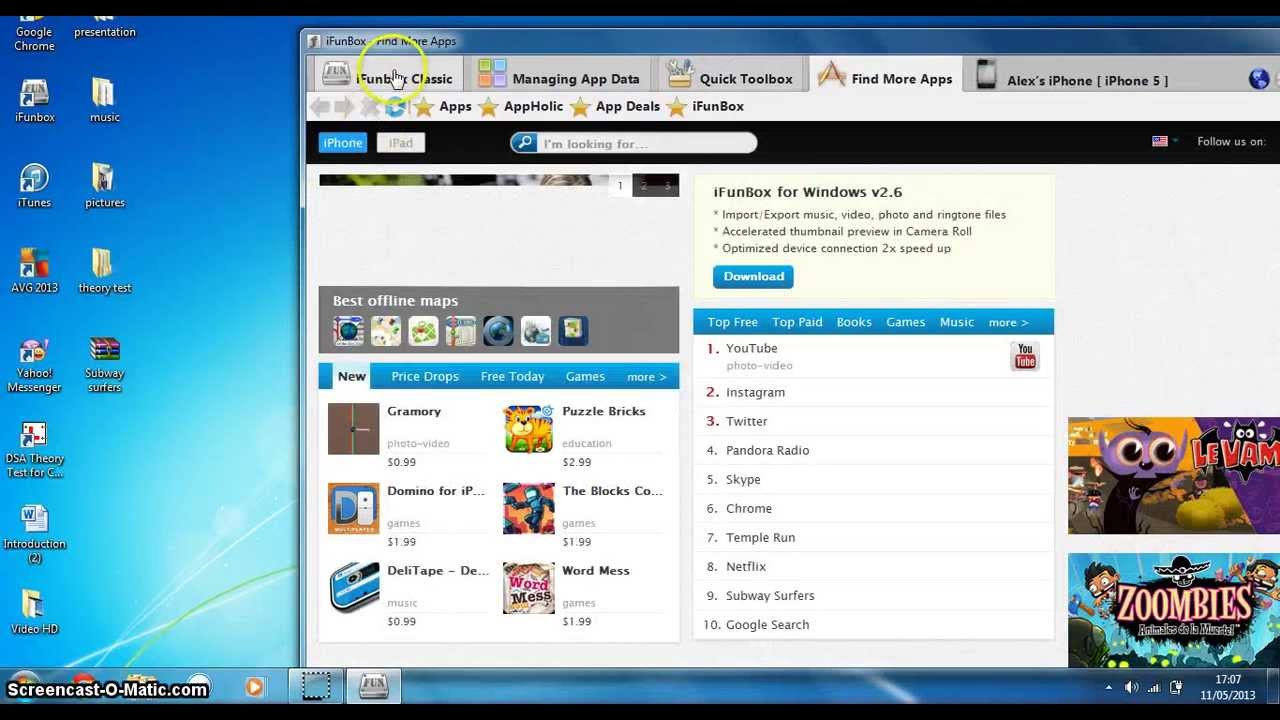Show banner slide 1
This screenshot has height=720, width=1280.
tap(620, 185)
